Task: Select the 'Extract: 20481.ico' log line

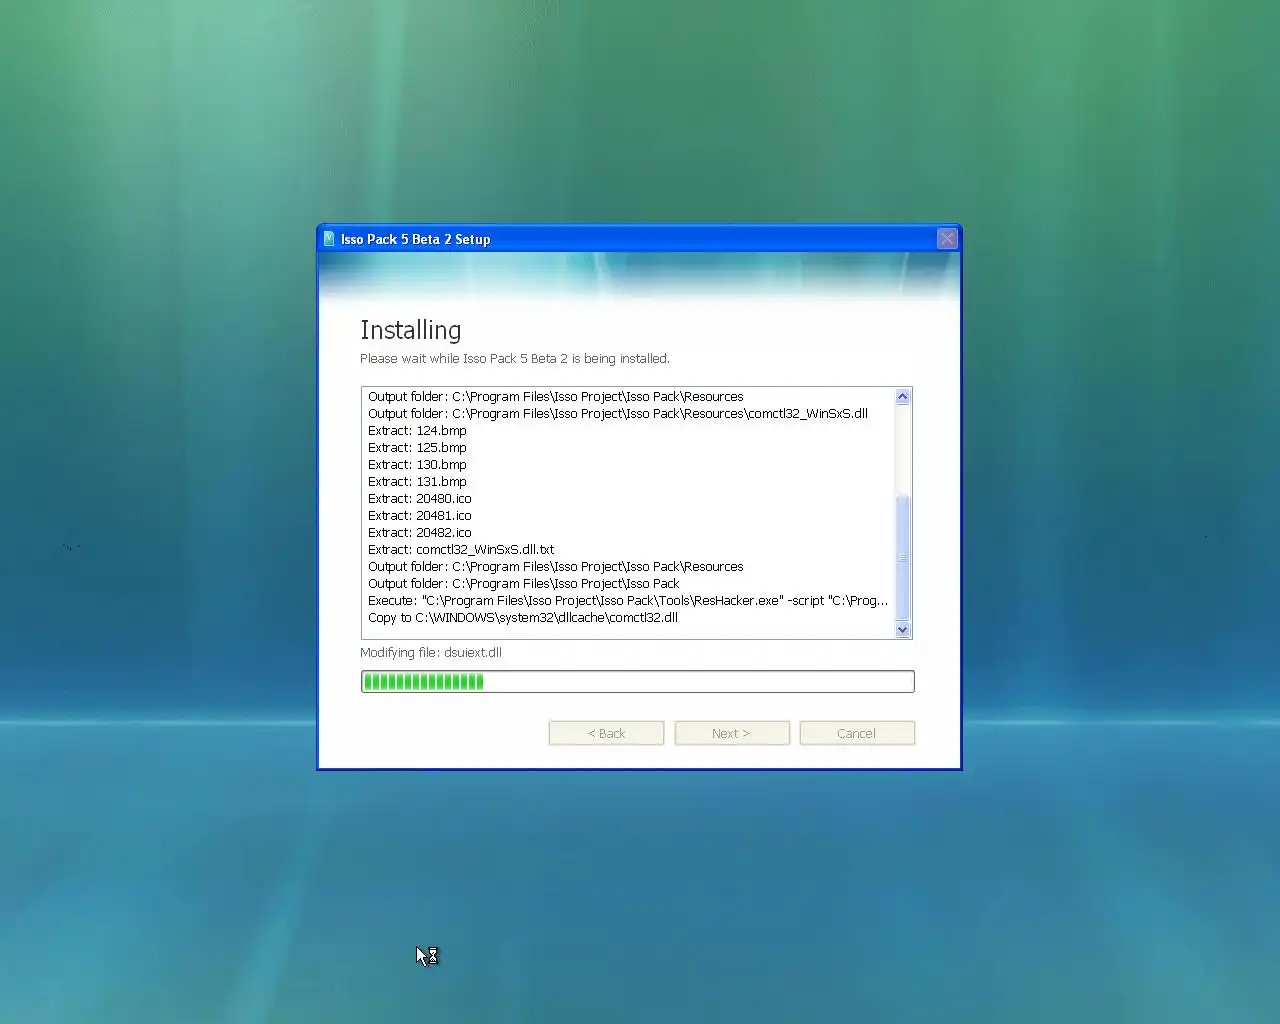Action: tap(420, 516)
